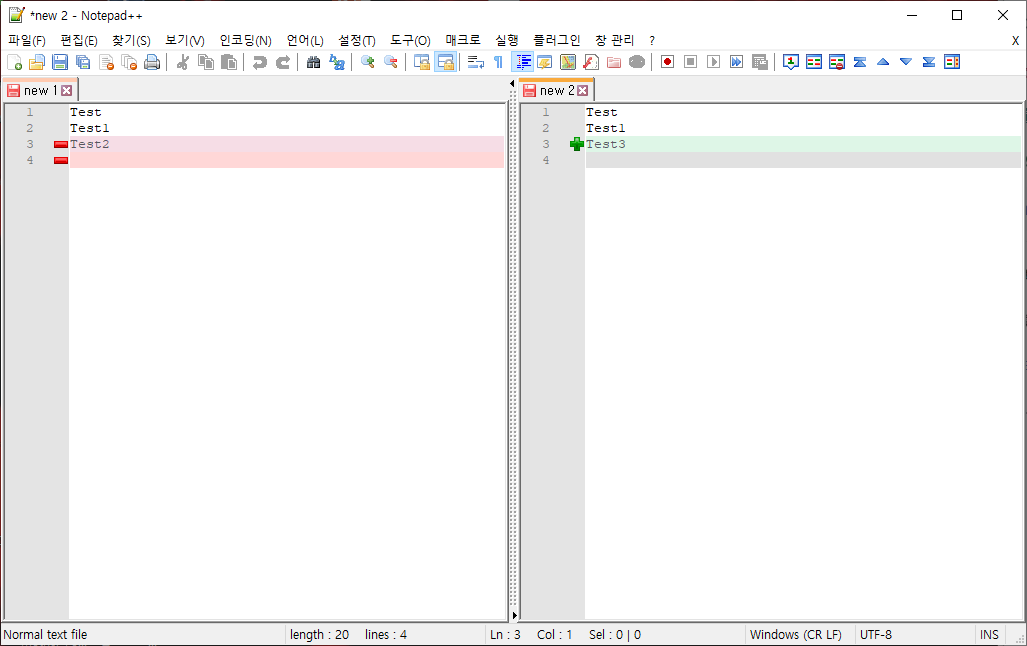The width and height of the screenshot is (1027, 646).
Task: Open the 파일(F) menu
Action: point(27,41)
